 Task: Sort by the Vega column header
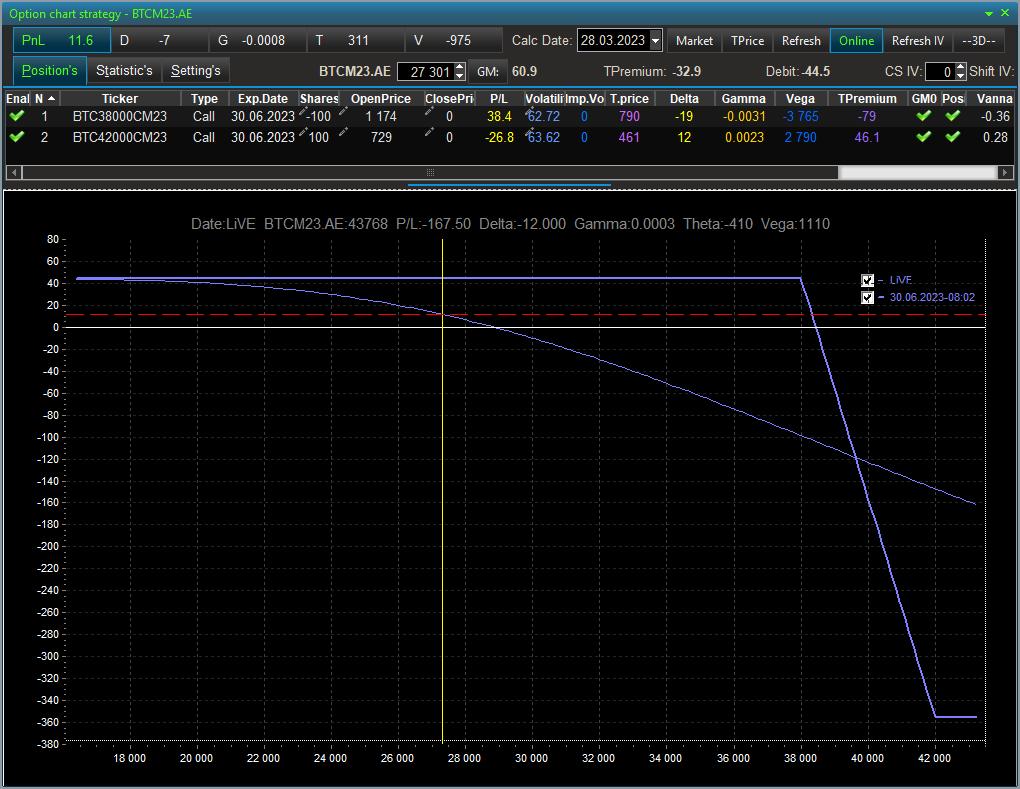(799, 98)
